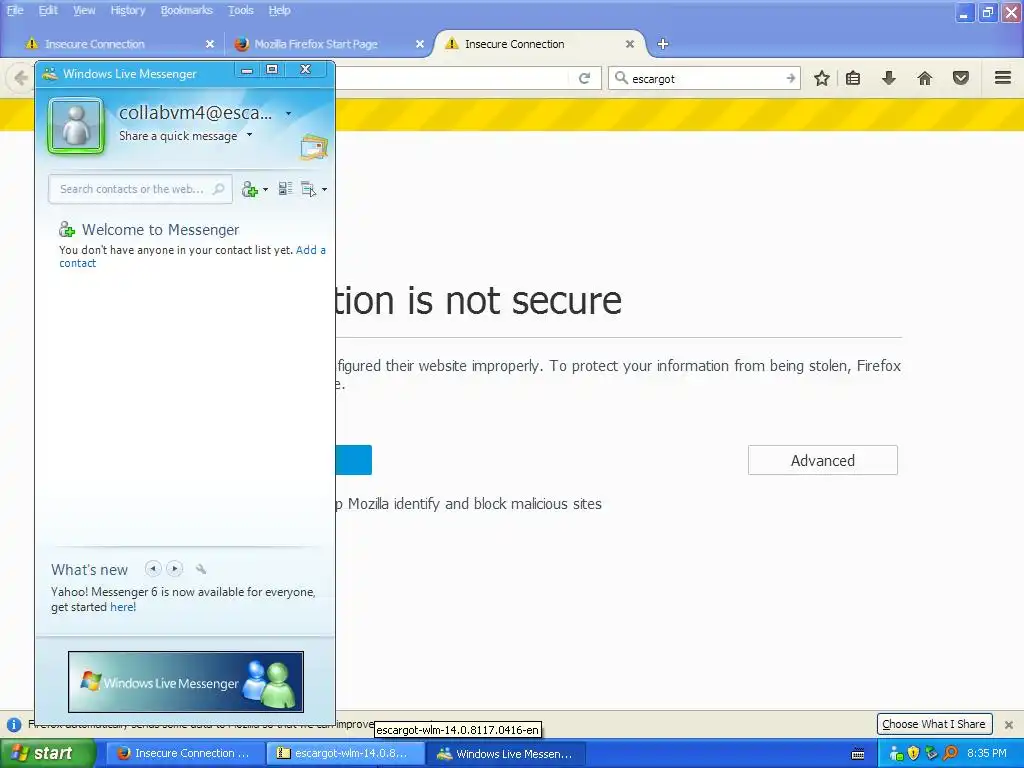
Task: Click the Firefox bookmark star icon
Action: [822, 78]
